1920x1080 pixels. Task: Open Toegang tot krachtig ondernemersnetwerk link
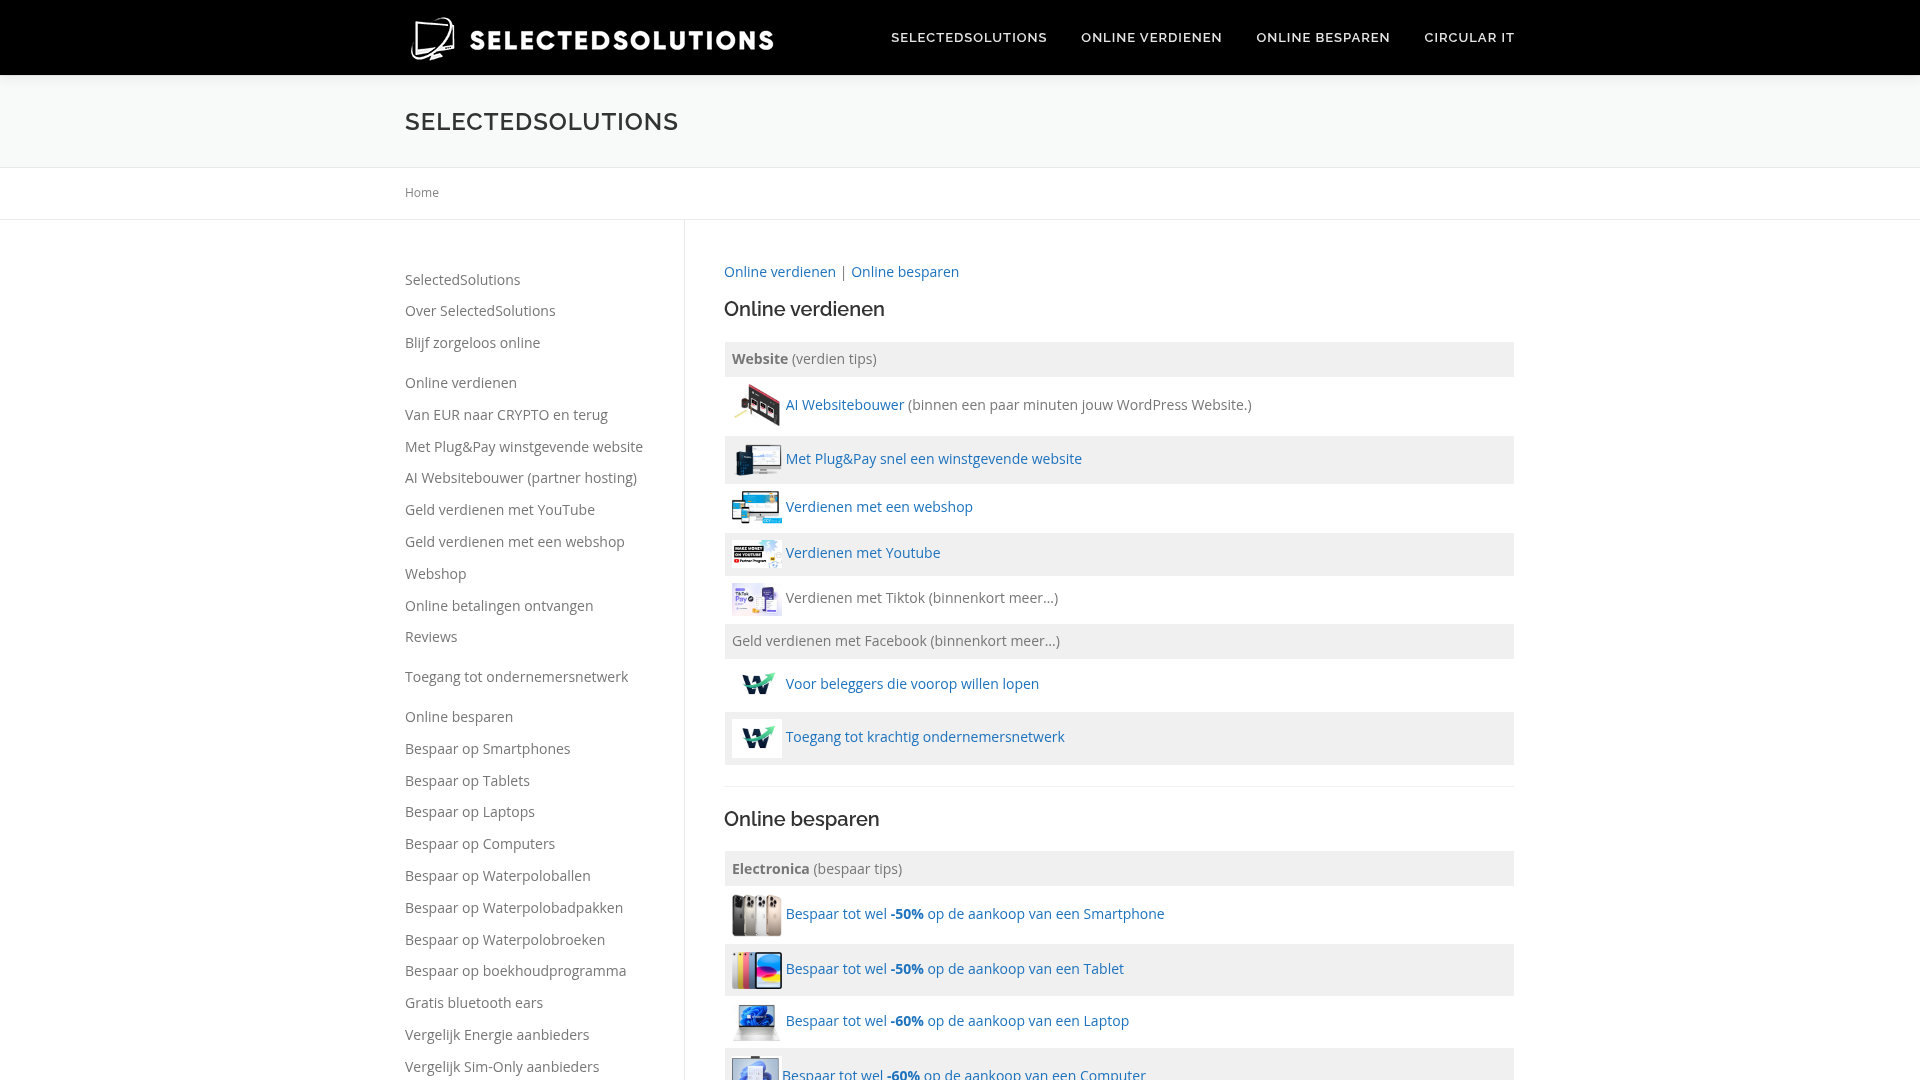point(925,737)
